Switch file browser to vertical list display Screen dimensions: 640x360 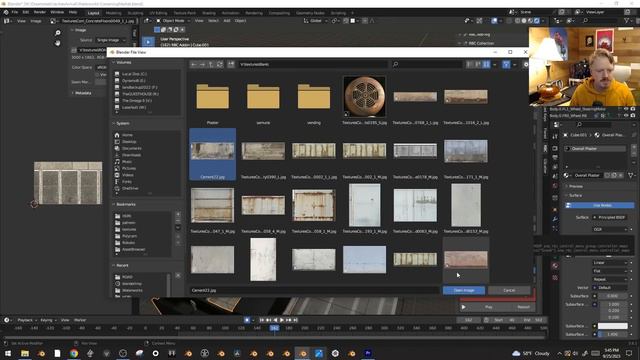[x=469, y=64]
